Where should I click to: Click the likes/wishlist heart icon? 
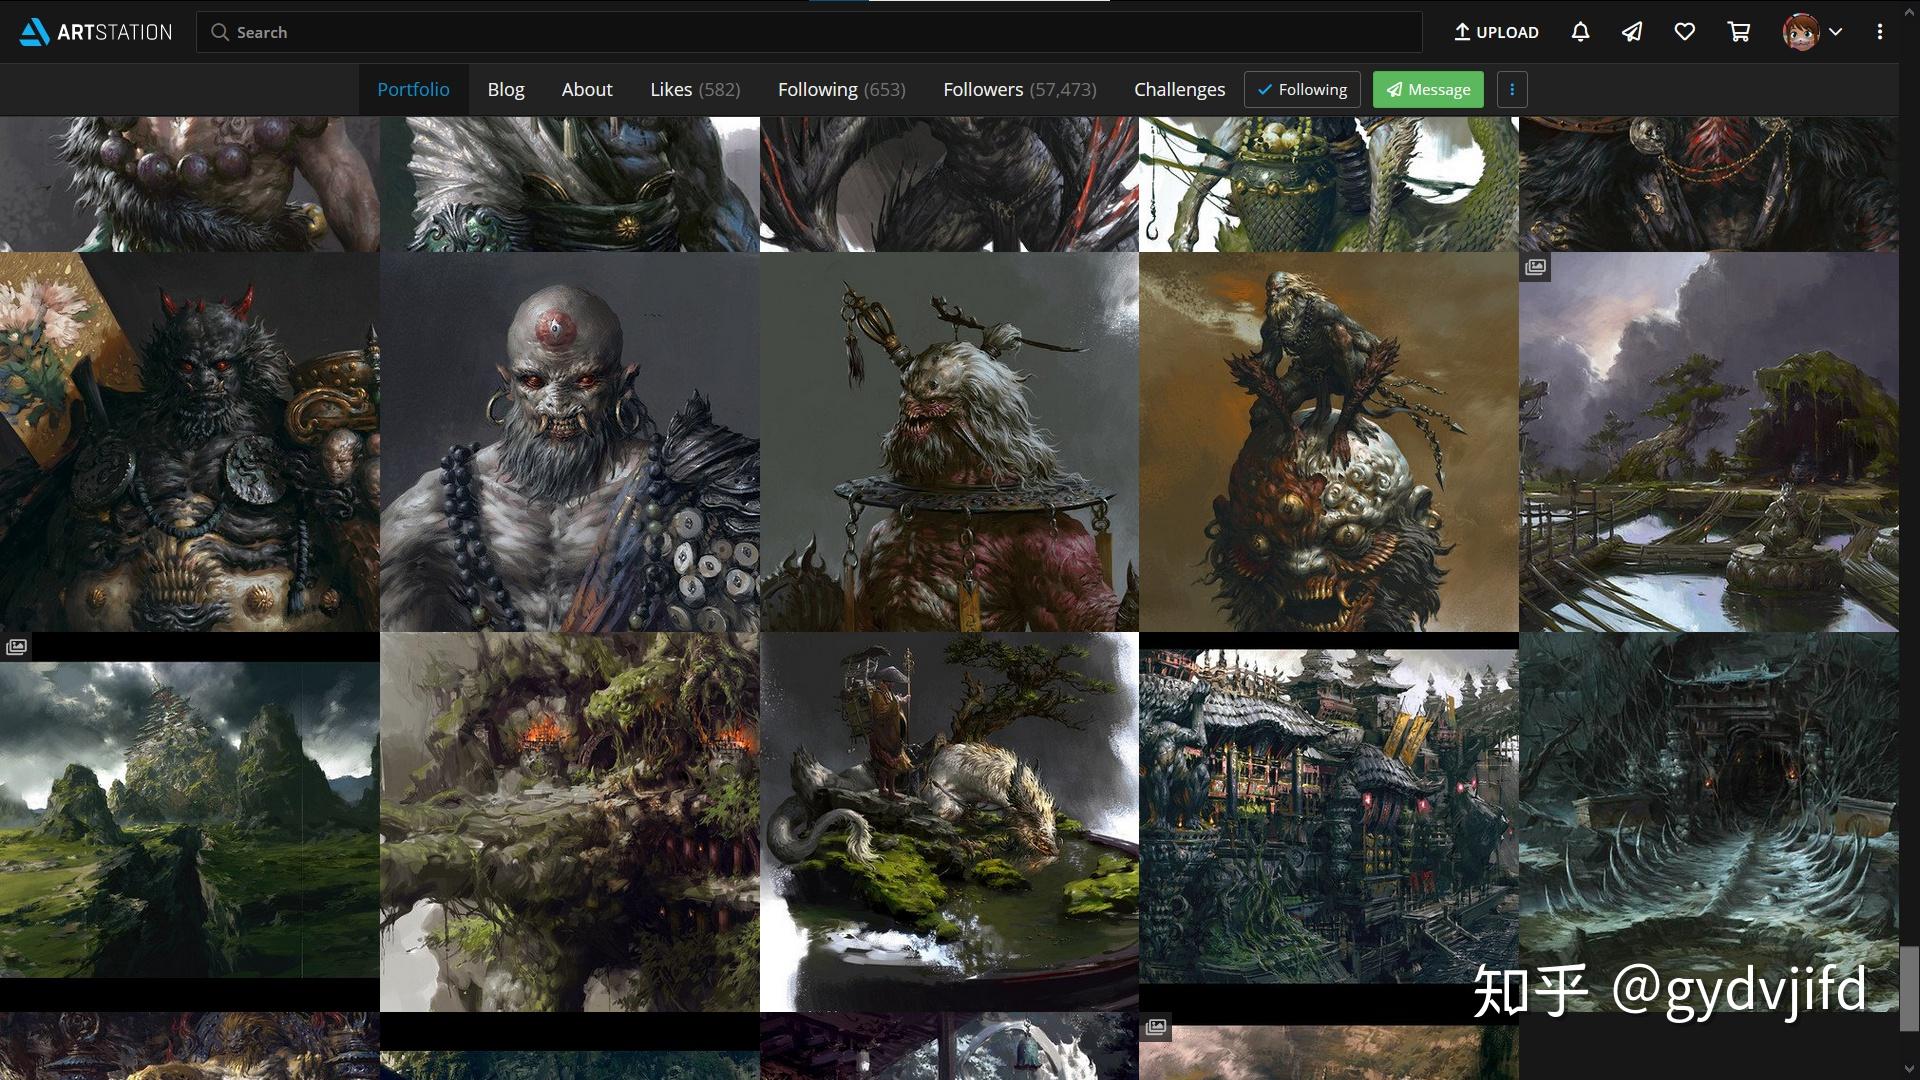tap(1685, 32)
